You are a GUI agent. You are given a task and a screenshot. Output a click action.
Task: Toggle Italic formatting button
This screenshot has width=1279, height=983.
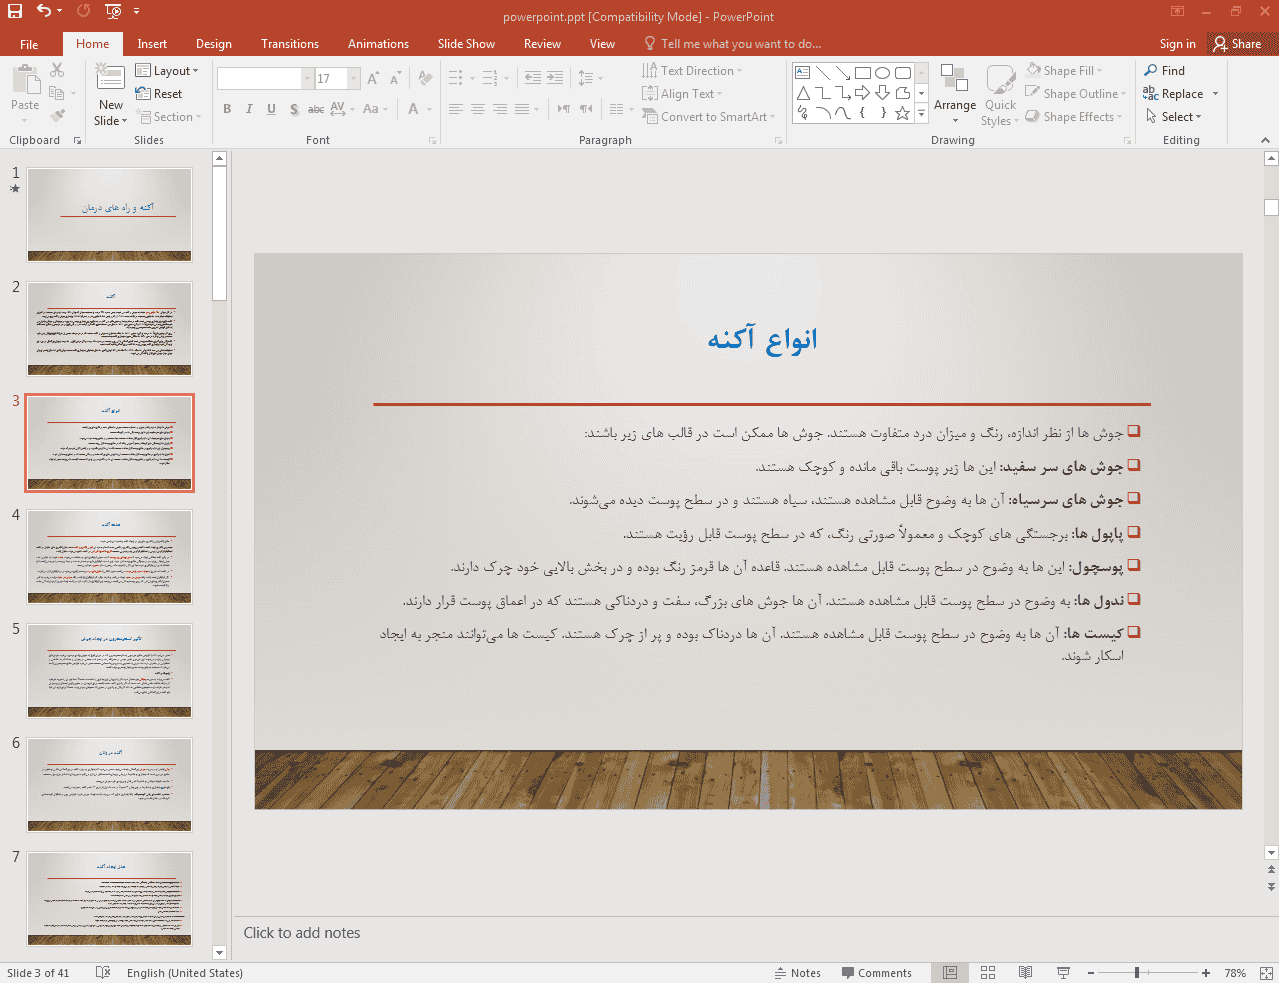[249, 109]
